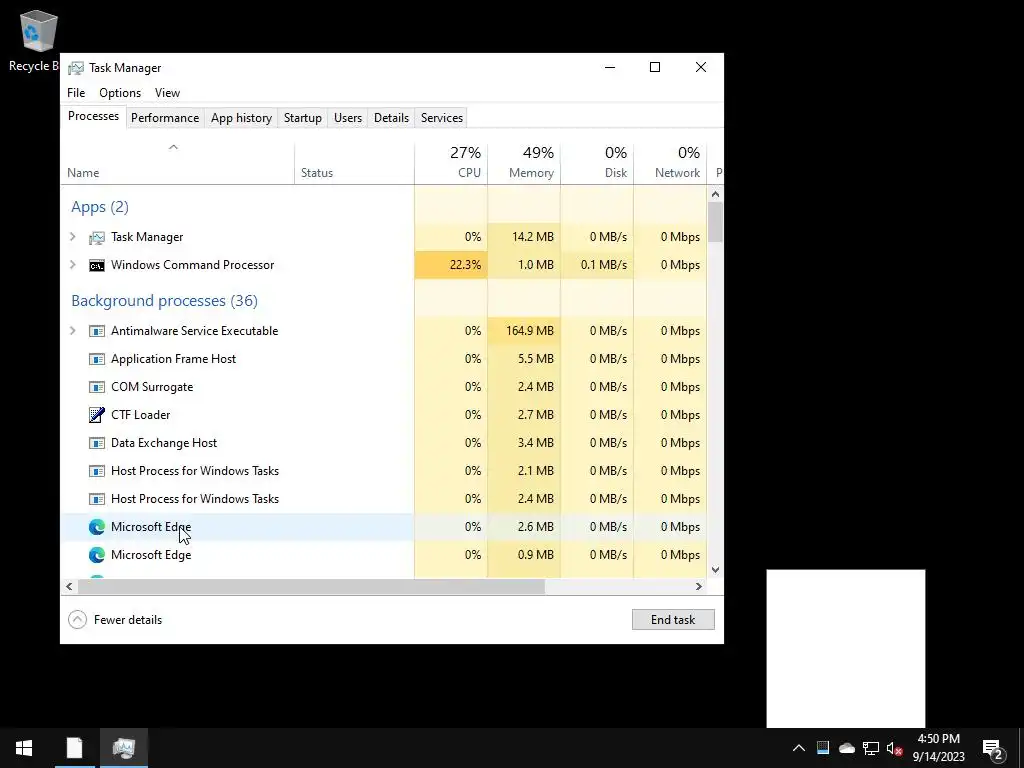Viewport: 1024px width, 768px height.
Task: Click the Task Manager title bar icon
Action: (x=76, y=68)
